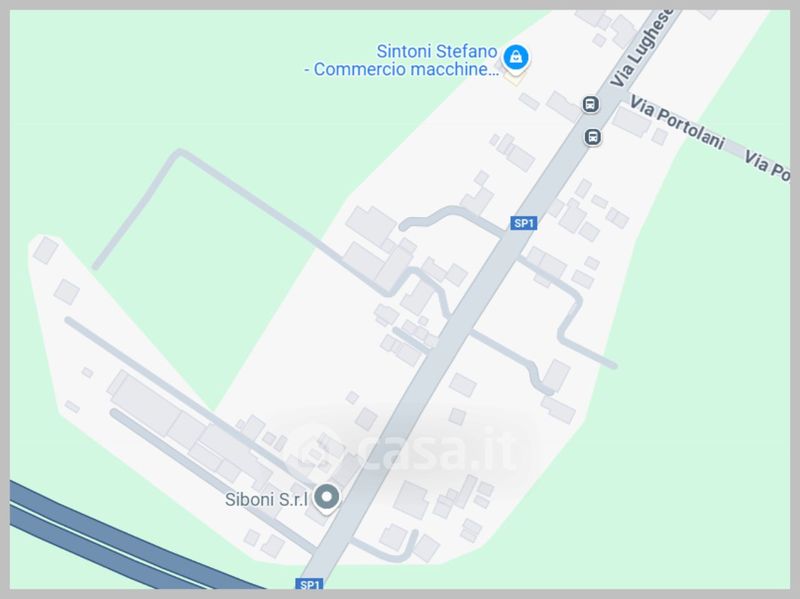800x599 pixels.
Task: Select the upper bus stop icon on Via Lughese
Action: pos(590,104)
